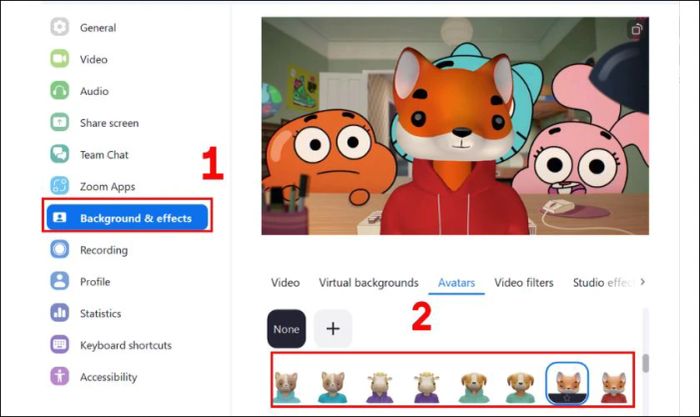Select the first cow avatar in purple hoodie

[379, 387]
